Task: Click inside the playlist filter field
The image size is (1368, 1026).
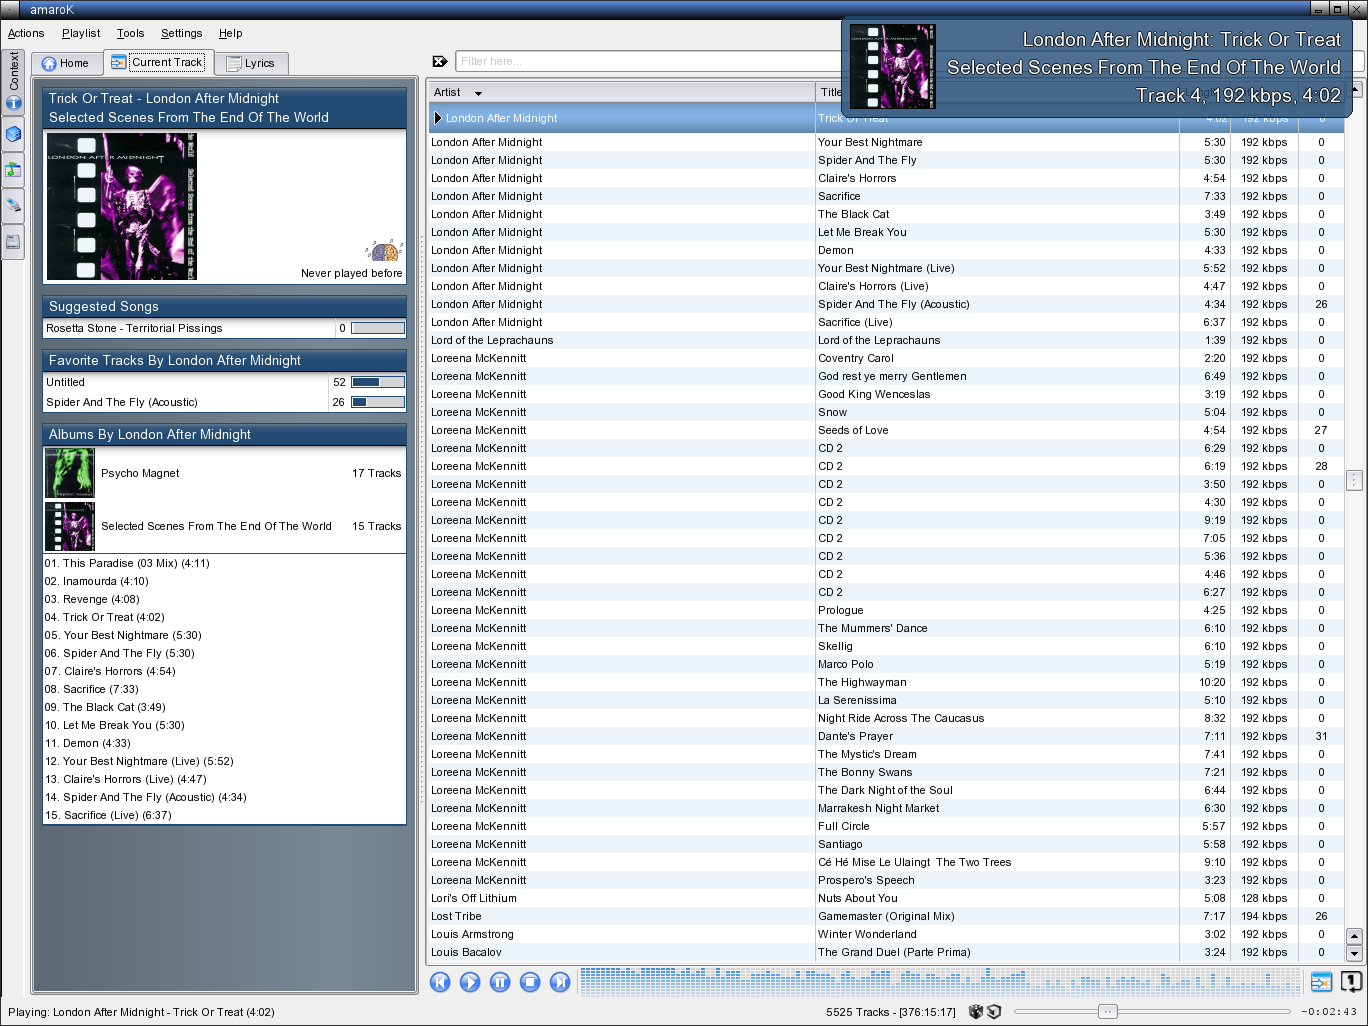Action: coord(648,61)
